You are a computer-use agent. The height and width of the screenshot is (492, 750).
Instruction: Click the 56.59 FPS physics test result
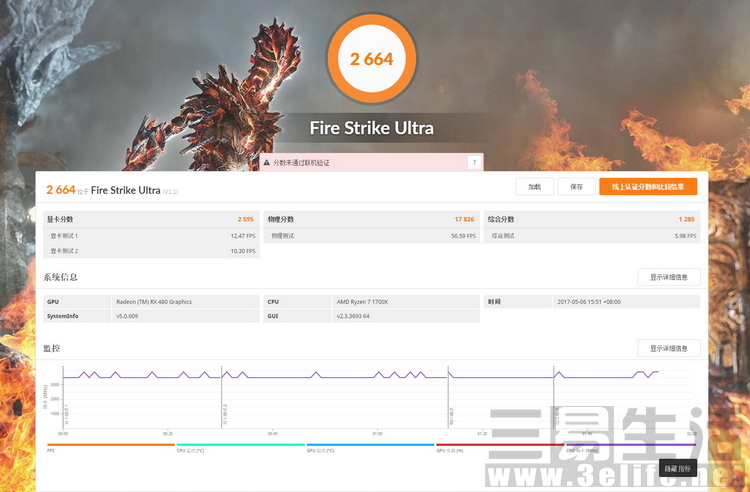tap(463, 236)
